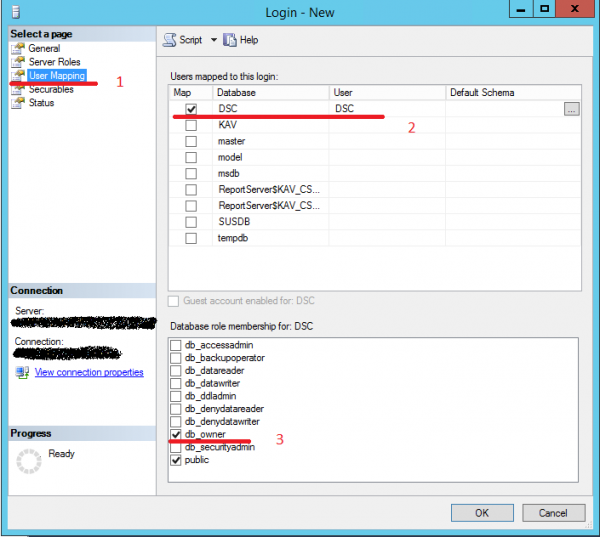Click the User Mapping page icon
This screenshot has height=537, width=600.
pyautogui.click(x=17, y=75)
